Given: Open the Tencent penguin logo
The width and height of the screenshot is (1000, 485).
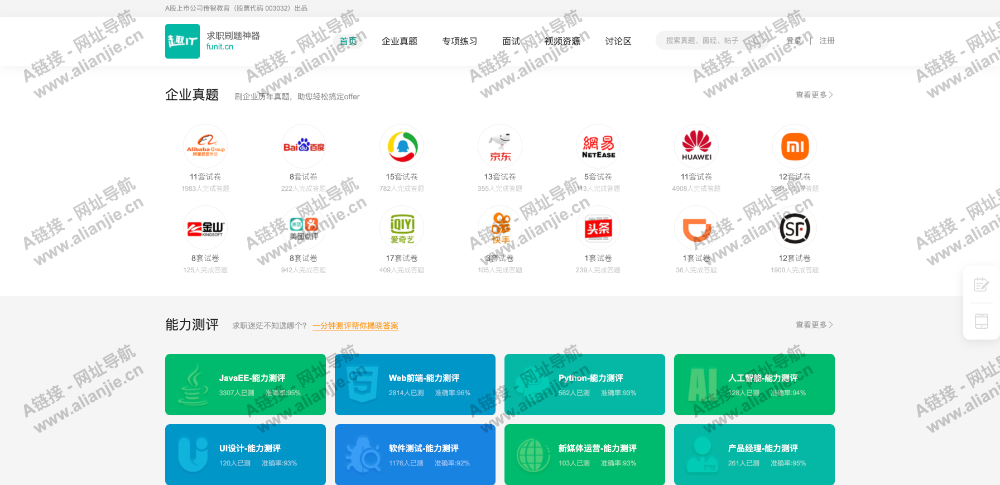Looking at the screenshot, I should point(402,147).
